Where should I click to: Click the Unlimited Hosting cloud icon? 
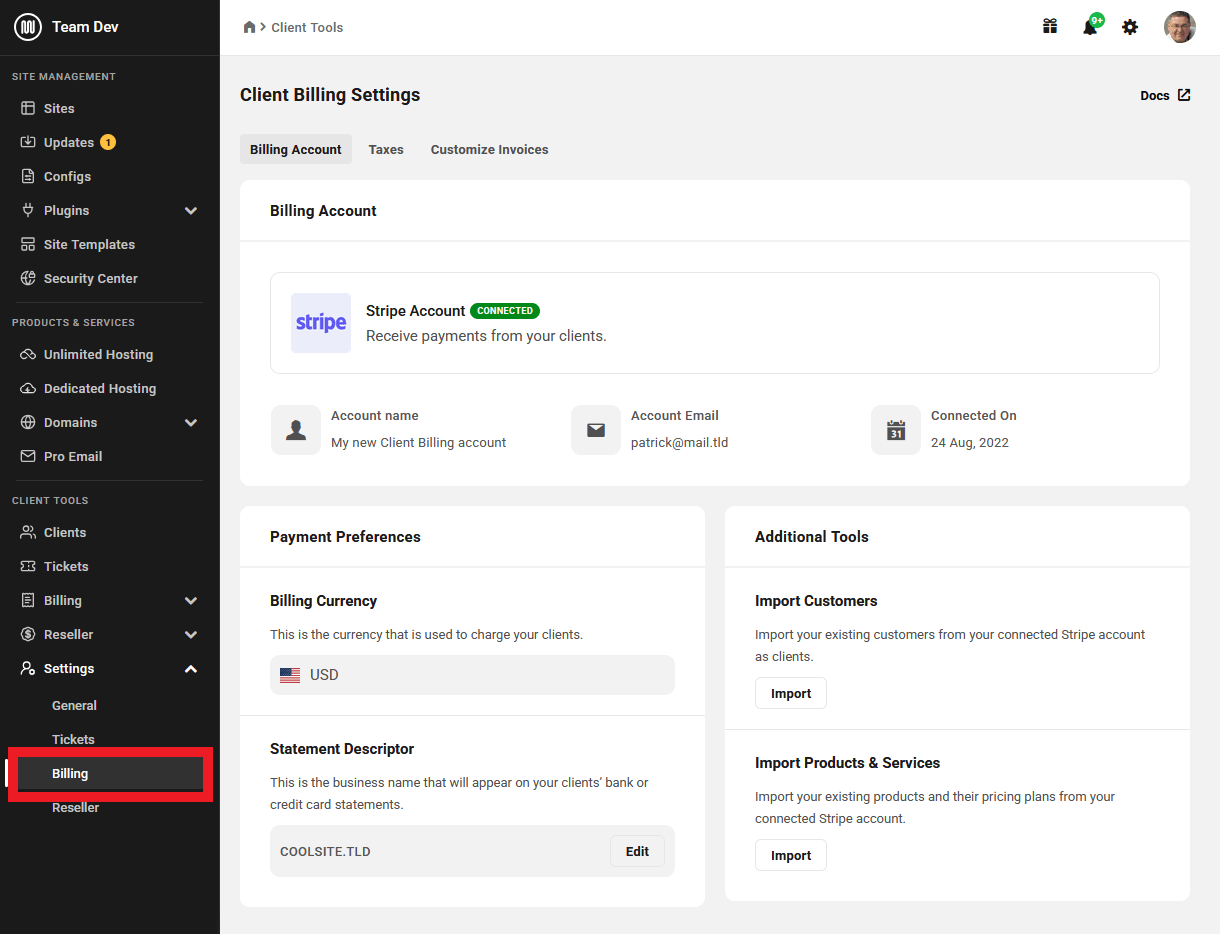28,354
